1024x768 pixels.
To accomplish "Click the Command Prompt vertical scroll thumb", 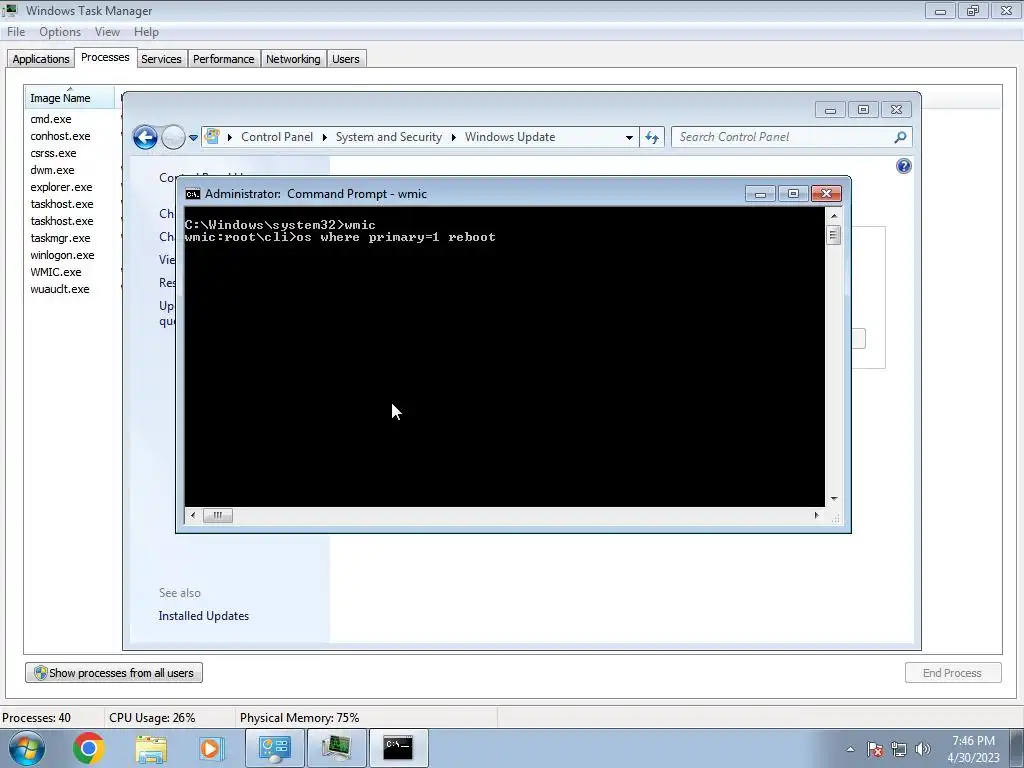I will click(833, 234).
